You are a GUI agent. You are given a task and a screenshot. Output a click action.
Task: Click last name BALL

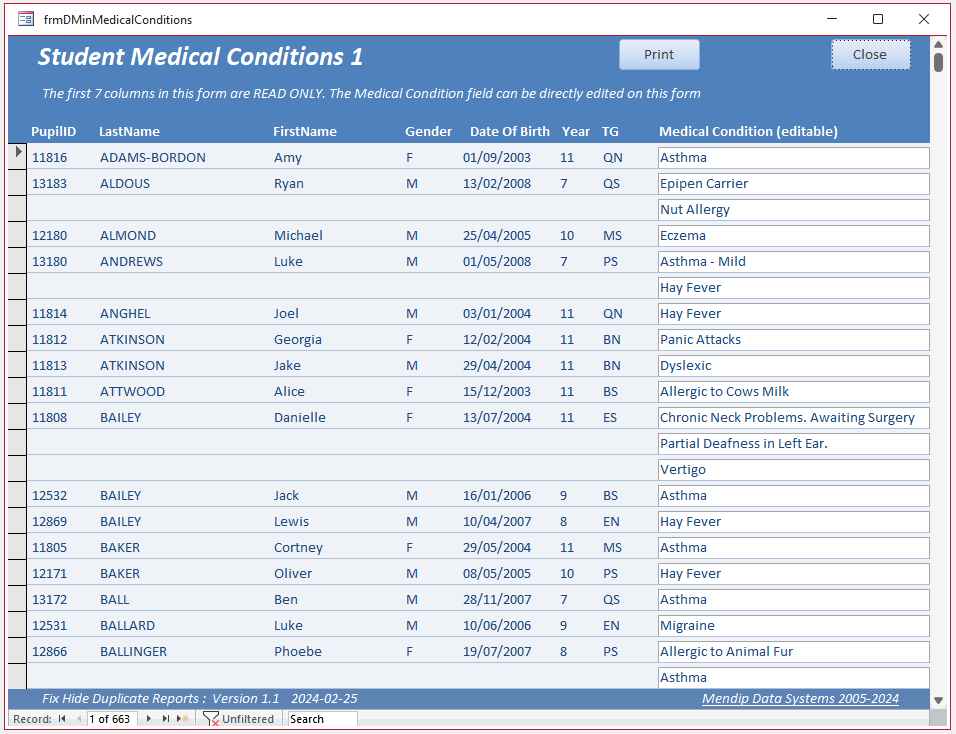coord(115,600)
